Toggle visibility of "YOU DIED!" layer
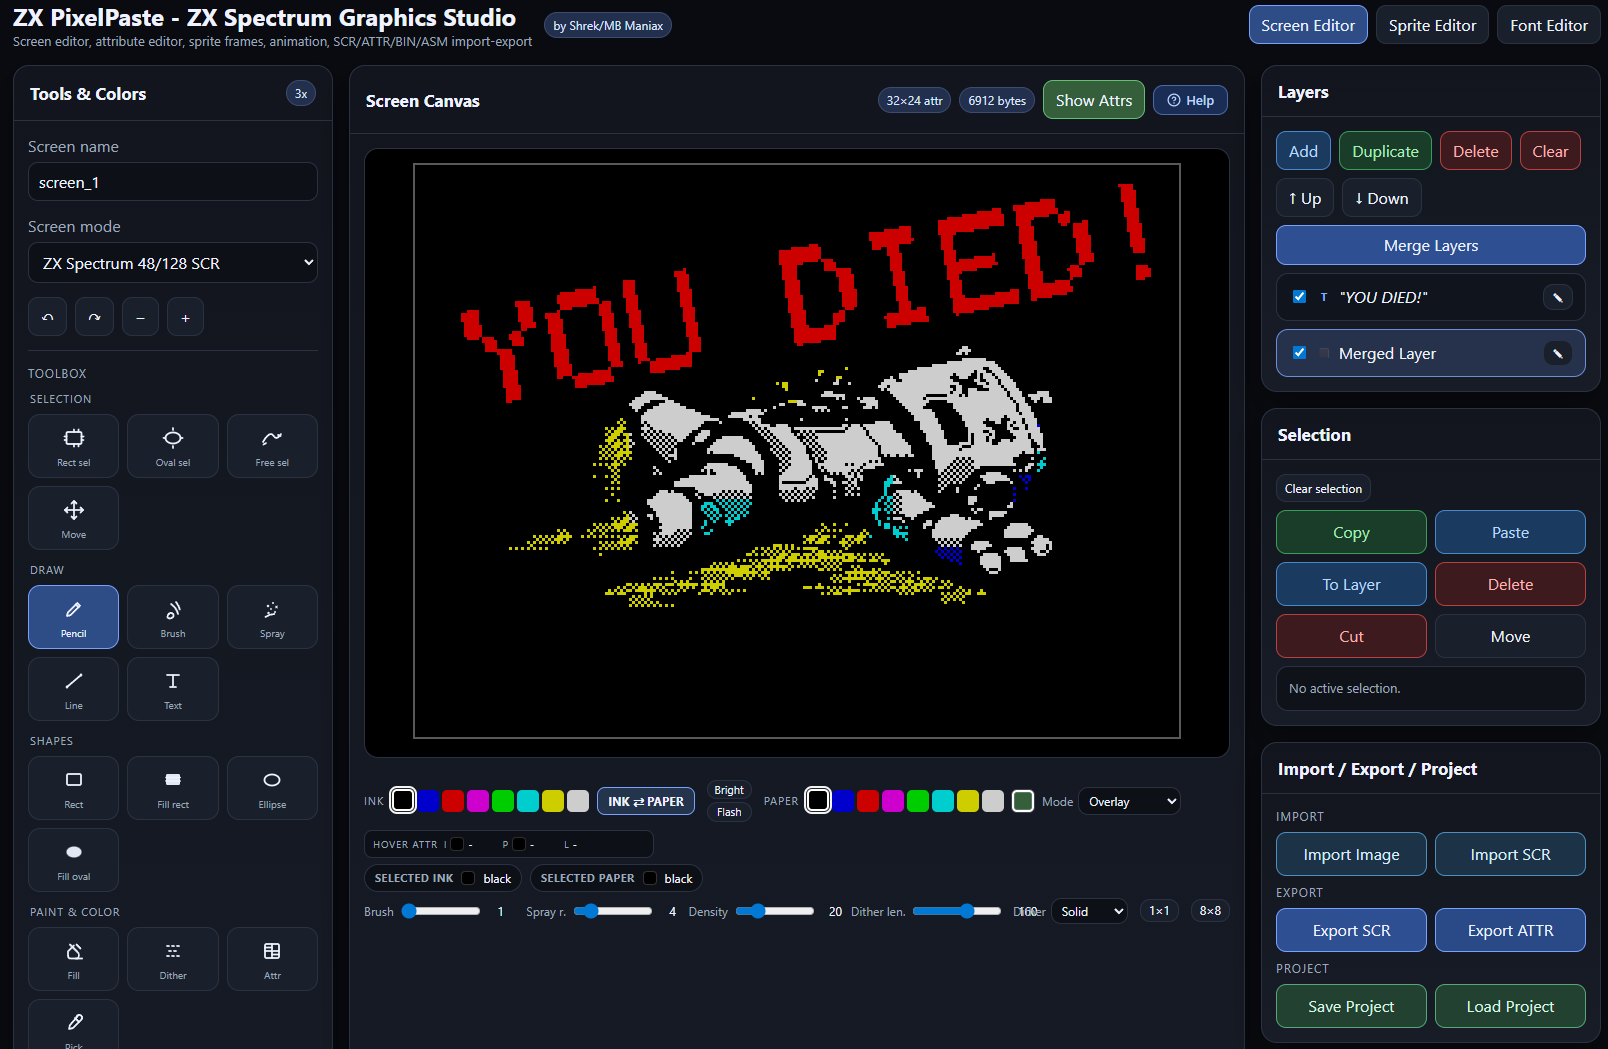This screenshot has width=1608, height=1049. (x=1299, y=297)
